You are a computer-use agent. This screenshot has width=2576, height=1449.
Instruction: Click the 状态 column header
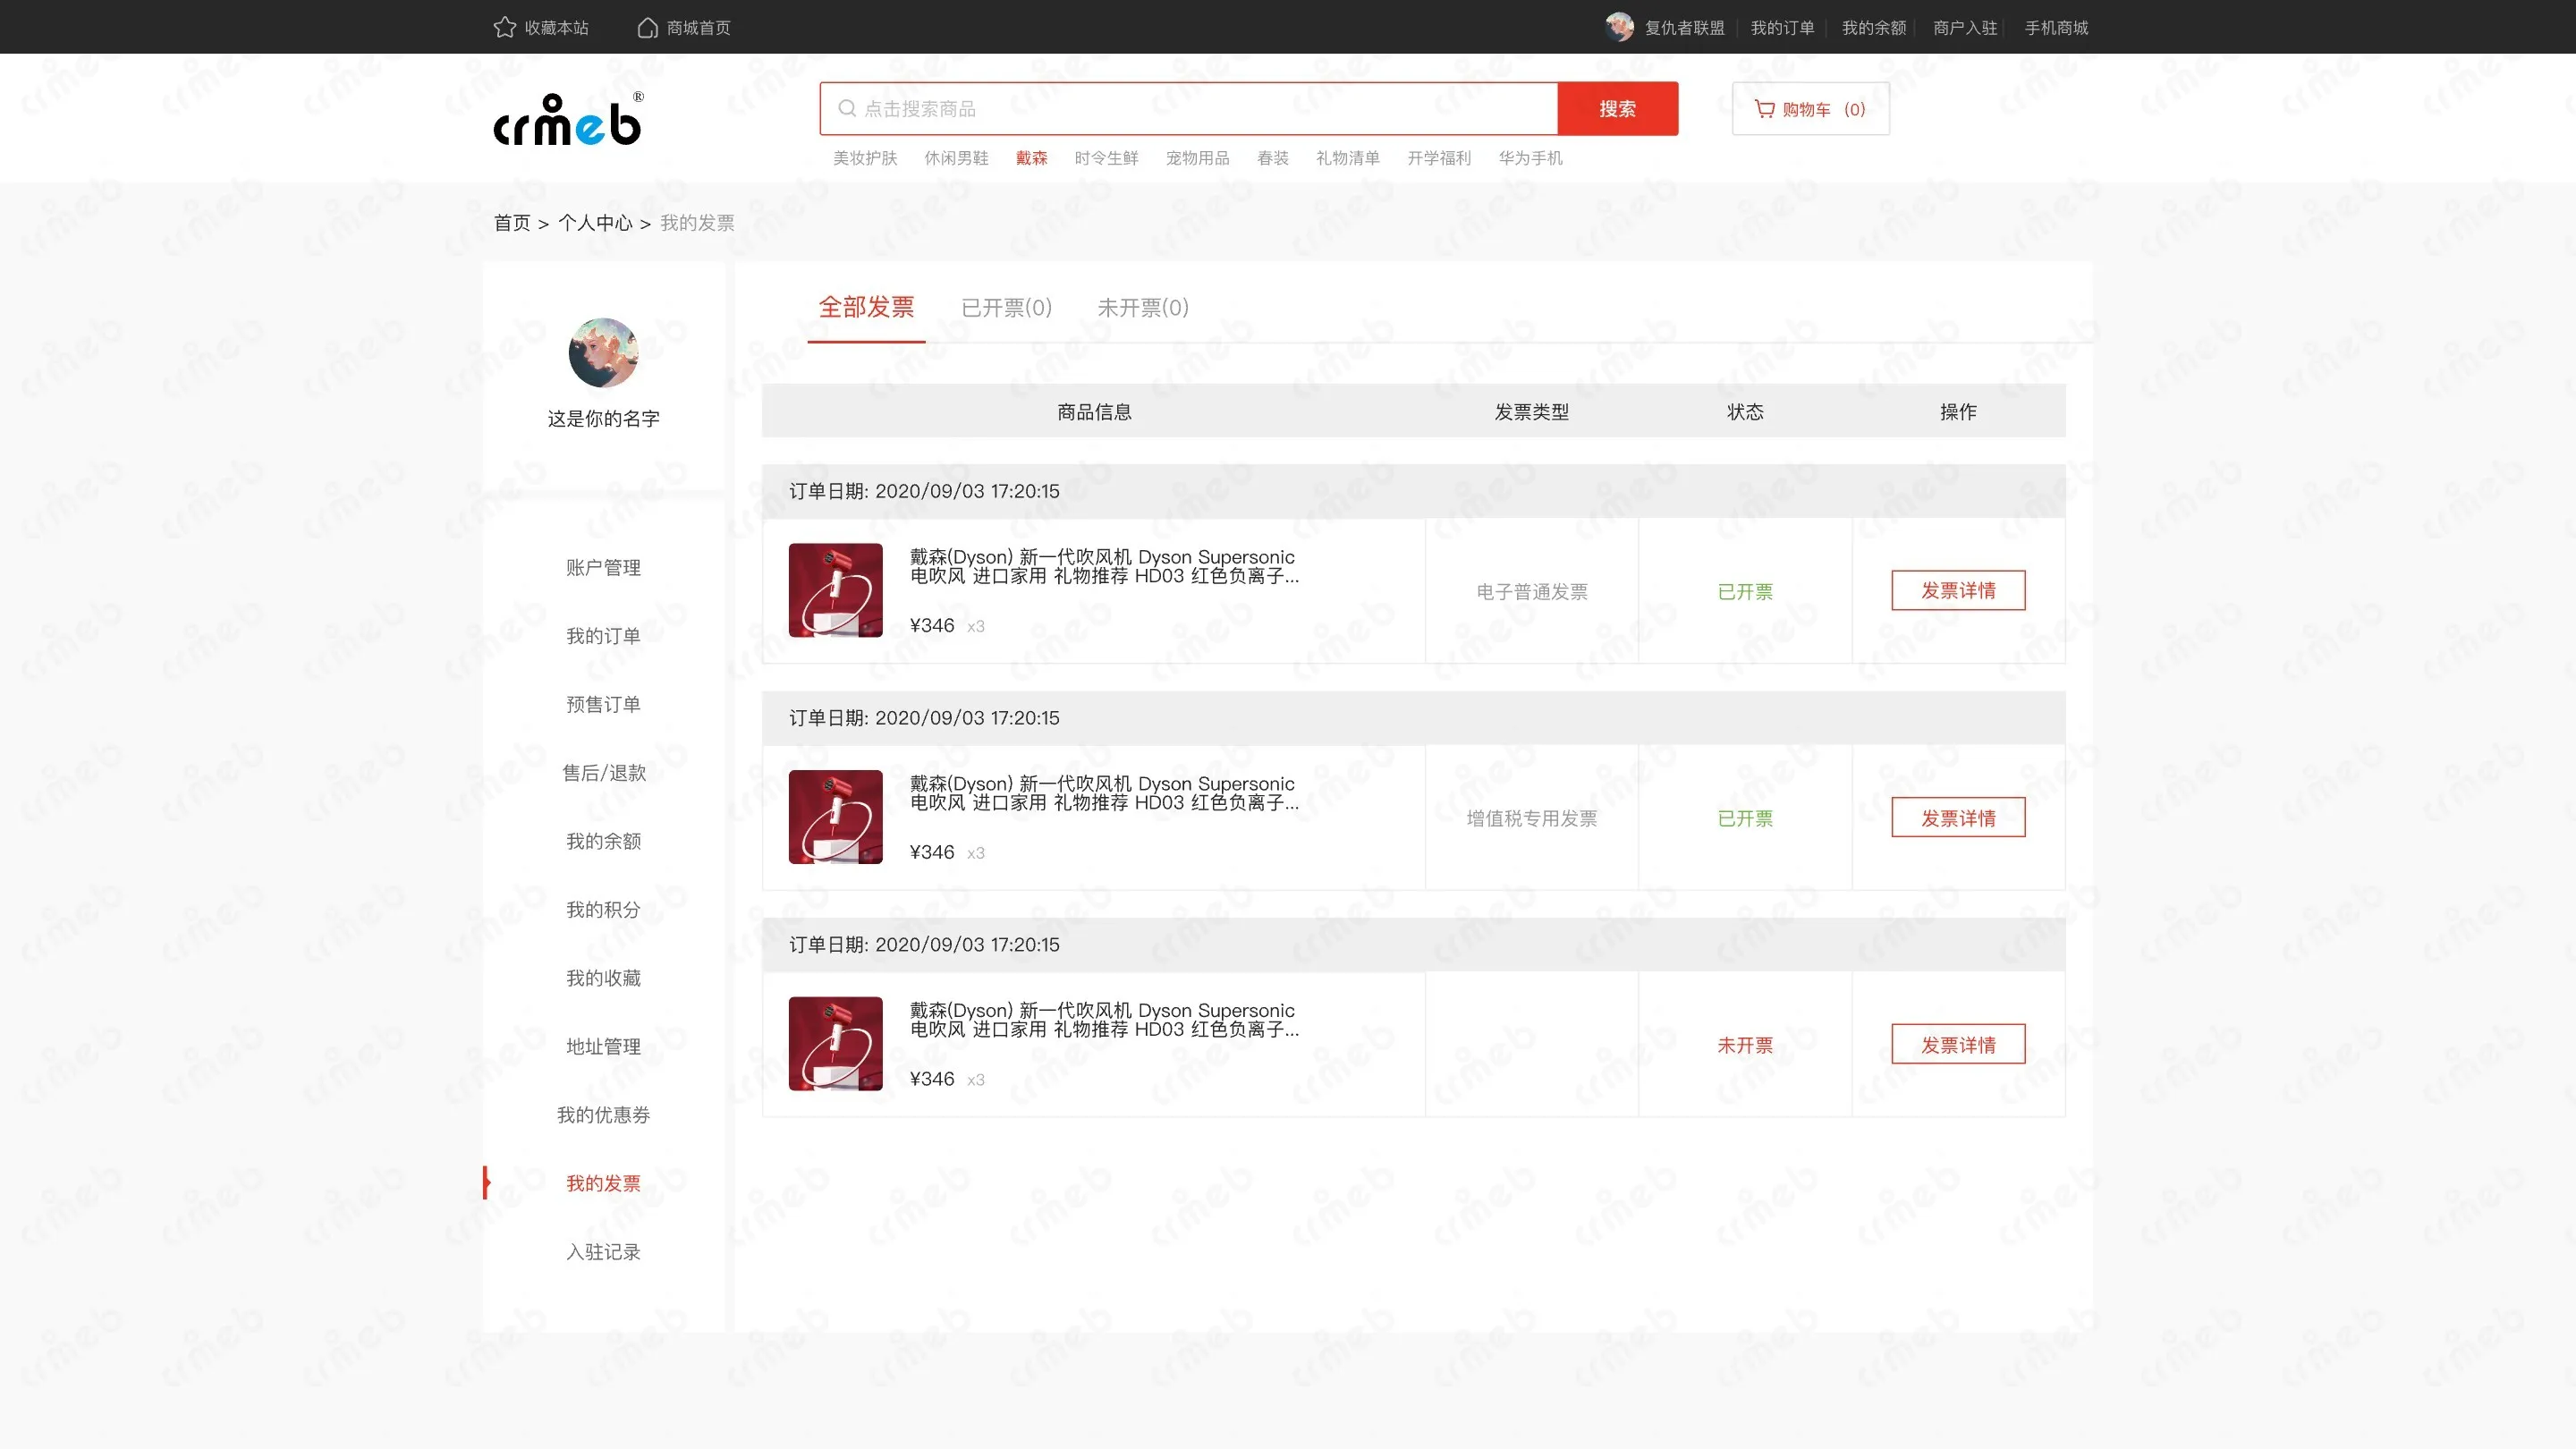[1745, 412]
